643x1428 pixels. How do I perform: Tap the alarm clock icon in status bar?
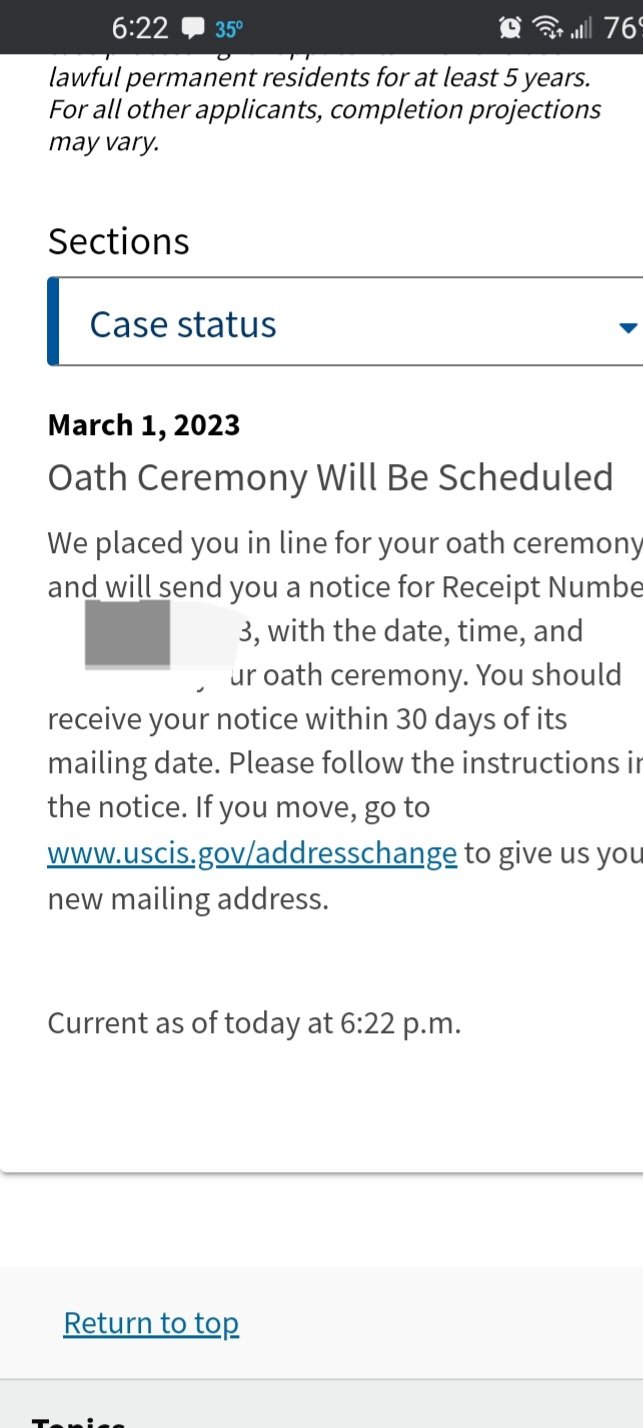pyautogui.click(x=510, y=27)
